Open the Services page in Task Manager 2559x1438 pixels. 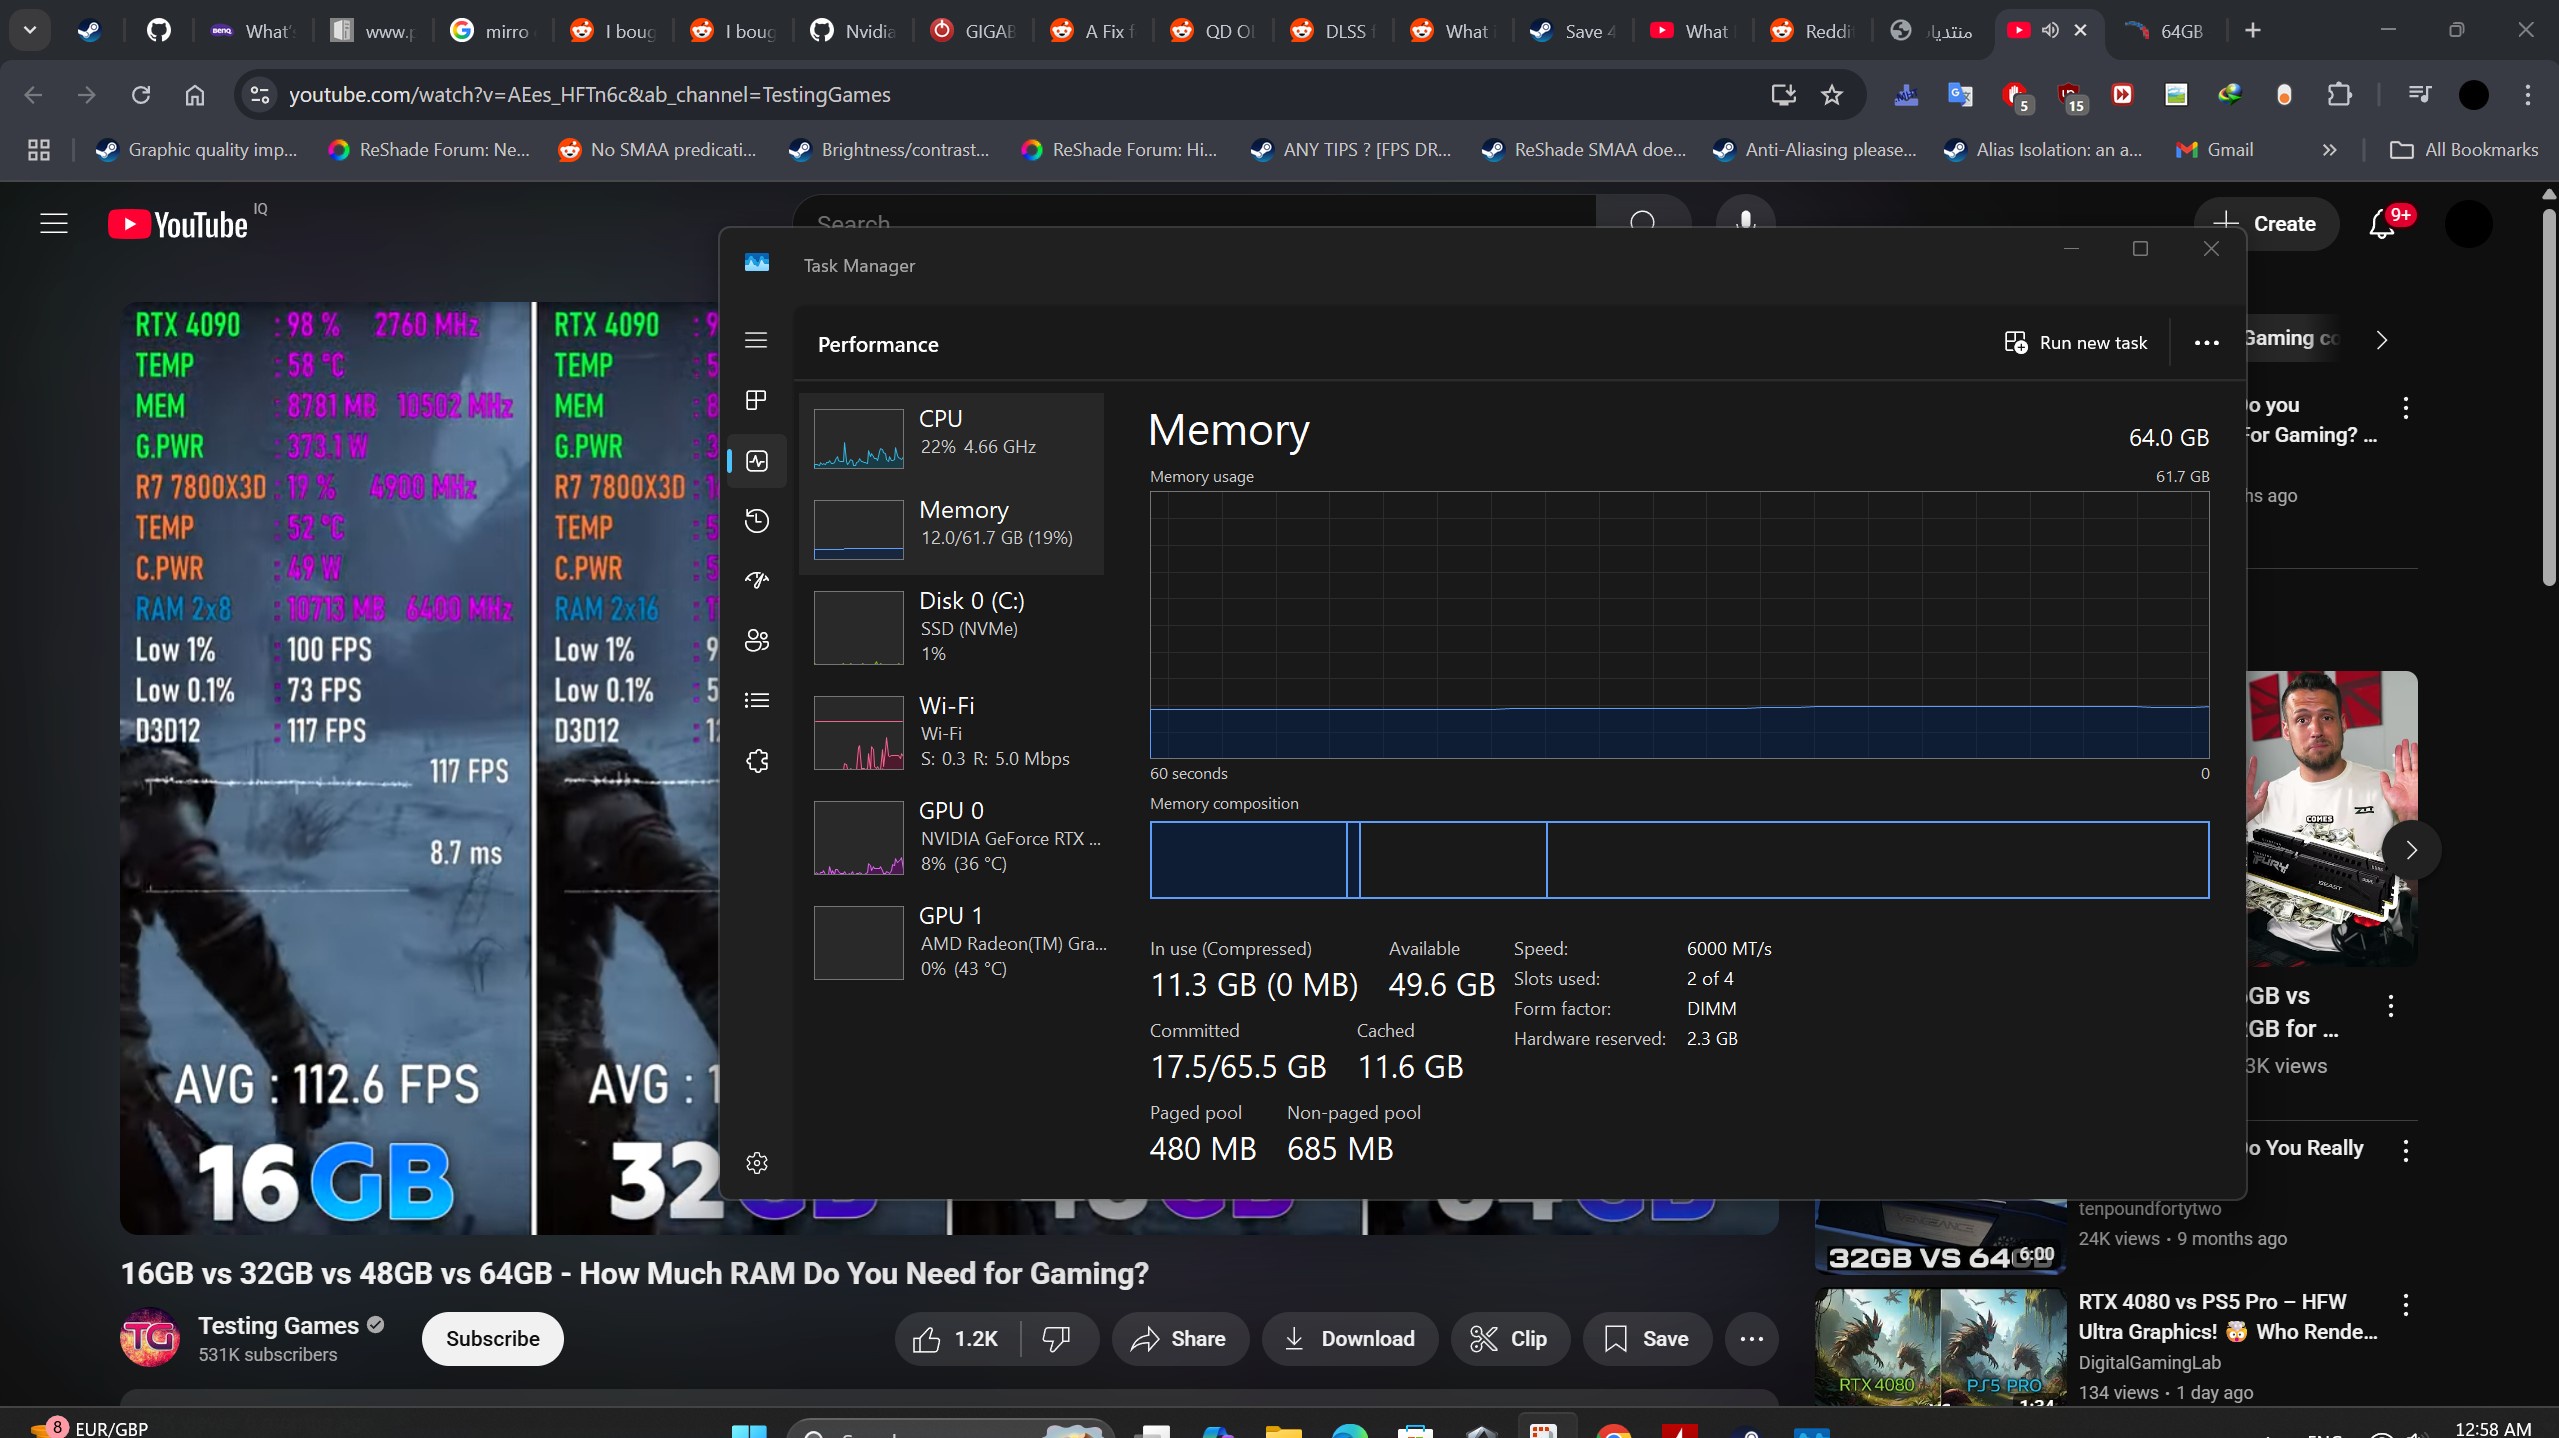[x=757, y=761]
